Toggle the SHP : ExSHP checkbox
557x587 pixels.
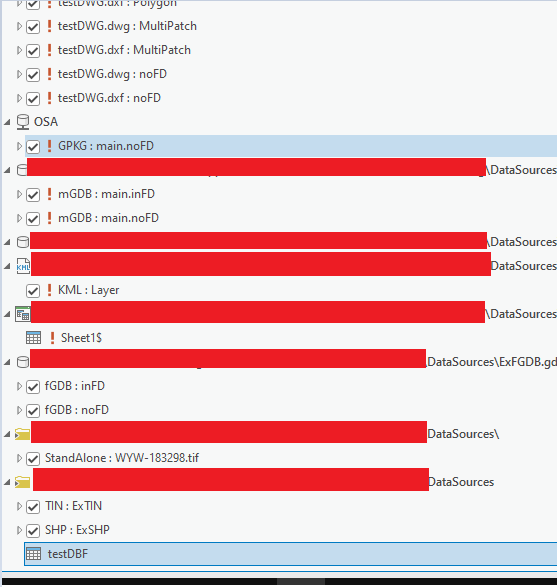click(33, 530)
